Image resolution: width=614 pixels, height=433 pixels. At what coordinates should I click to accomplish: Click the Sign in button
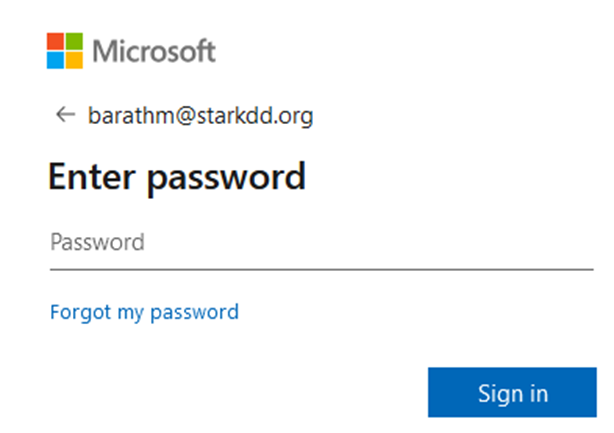[512, 392]
